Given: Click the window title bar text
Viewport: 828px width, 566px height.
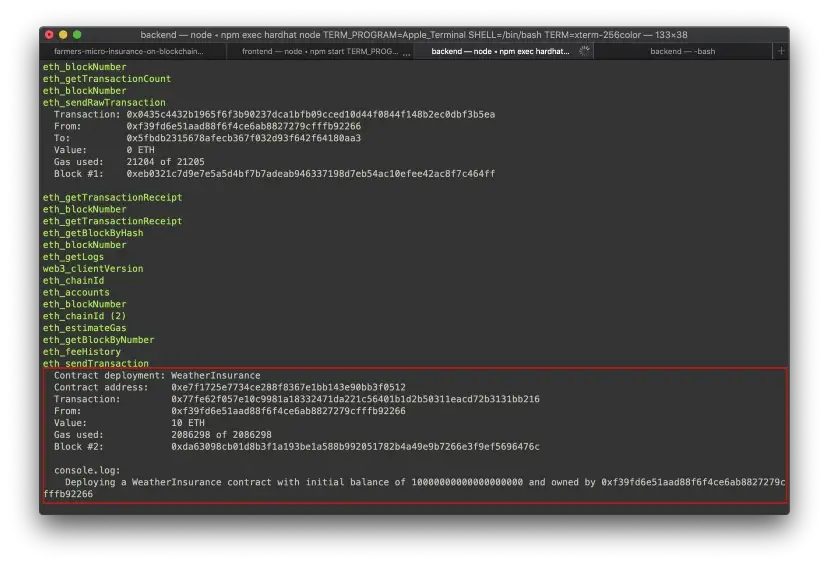Looking at the screenshot, I should [414, 34].
